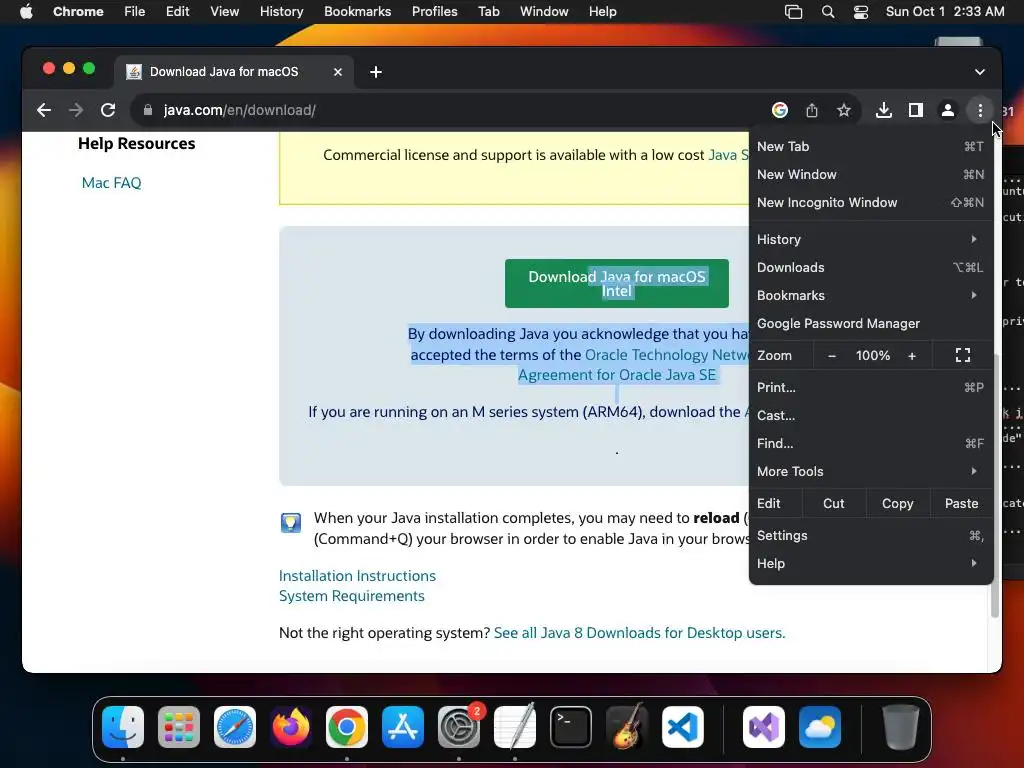Screen dimensions: 1024x768
Task: Open App Store from the Dock
Action: (403, 727)
